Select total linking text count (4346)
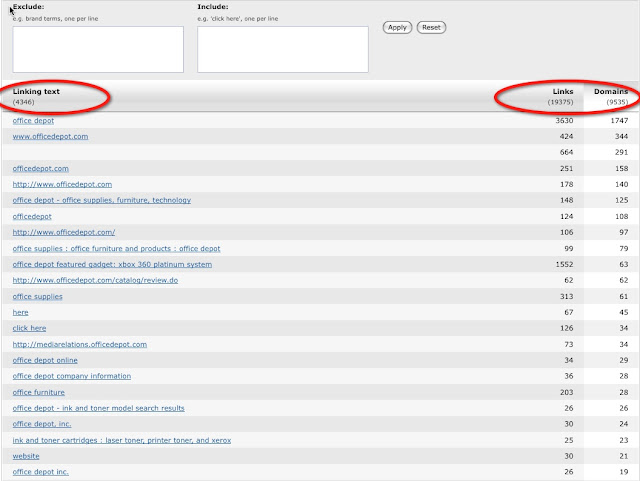640x481 pixels. [x=23, y=102]
